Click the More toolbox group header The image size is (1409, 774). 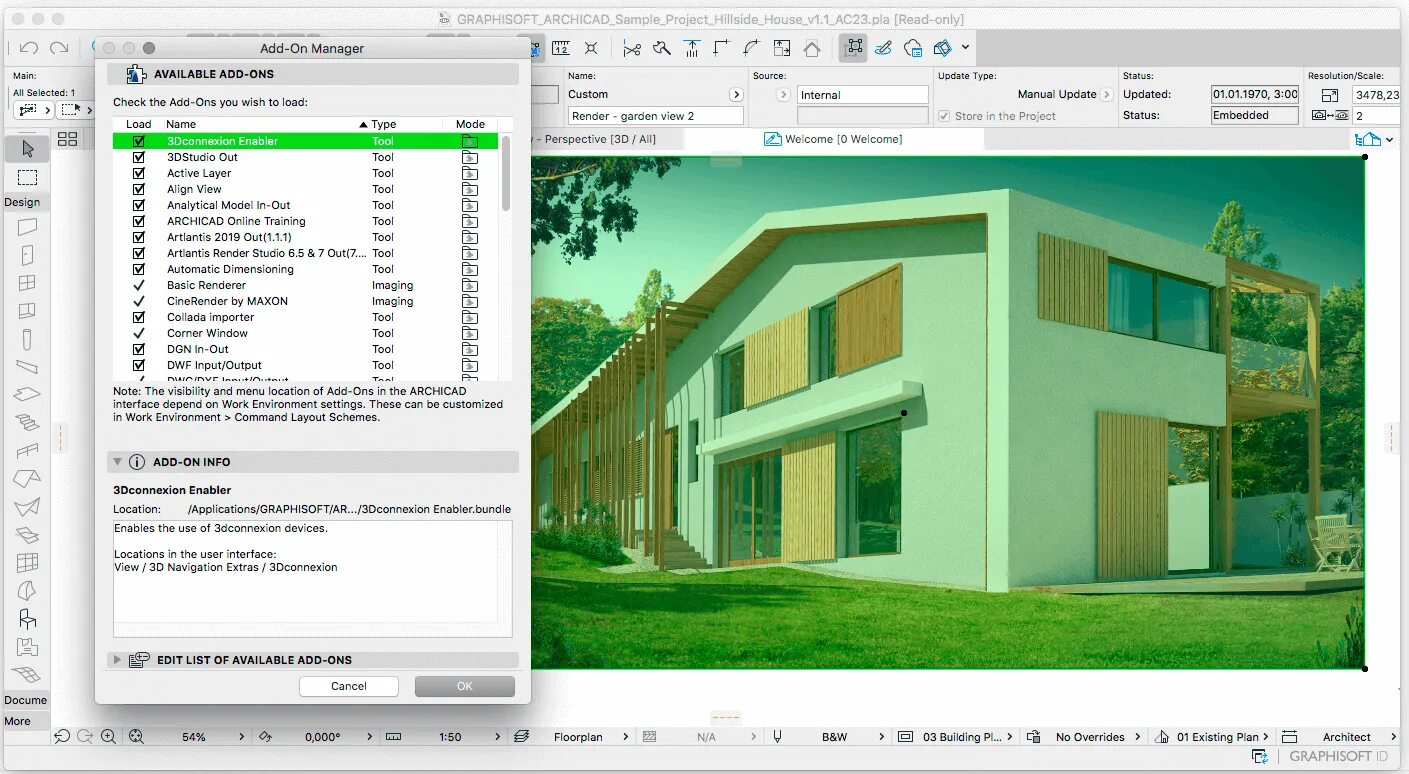[x=25, y=721]
